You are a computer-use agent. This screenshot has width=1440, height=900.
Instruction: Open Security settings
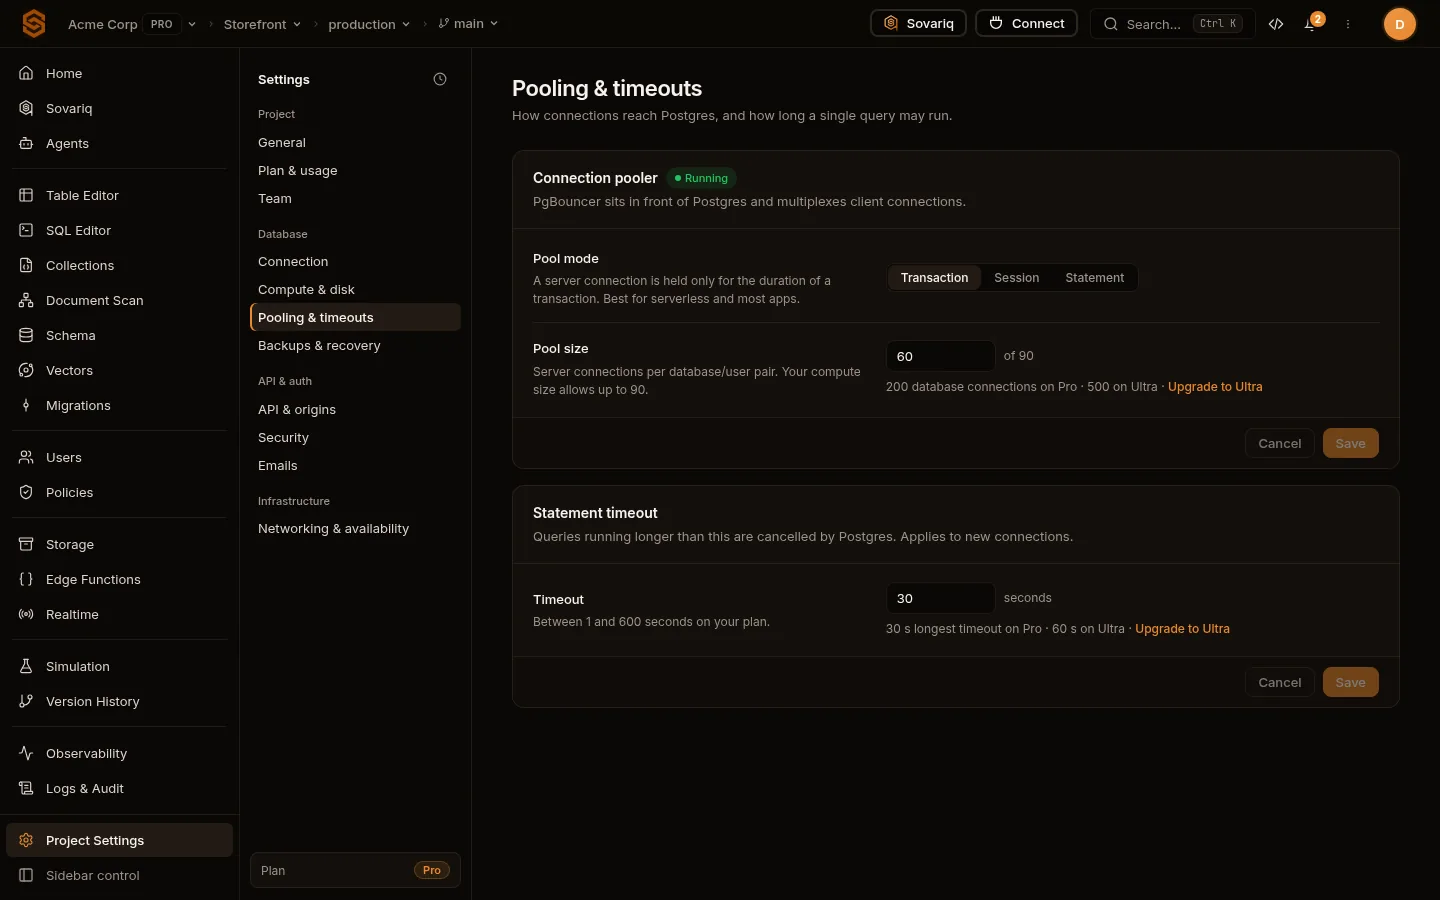click(355, 437)
